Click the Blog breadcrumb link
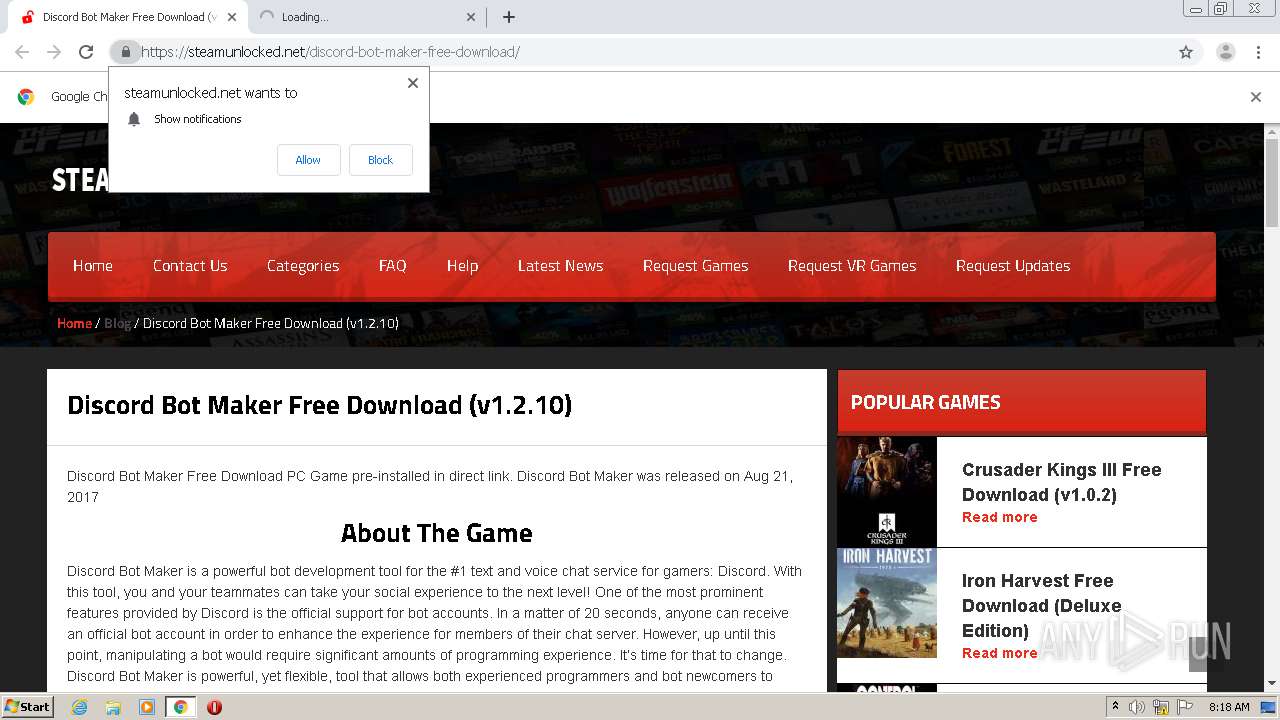The height and width of the screenshot is (720, 1280). 117,323
